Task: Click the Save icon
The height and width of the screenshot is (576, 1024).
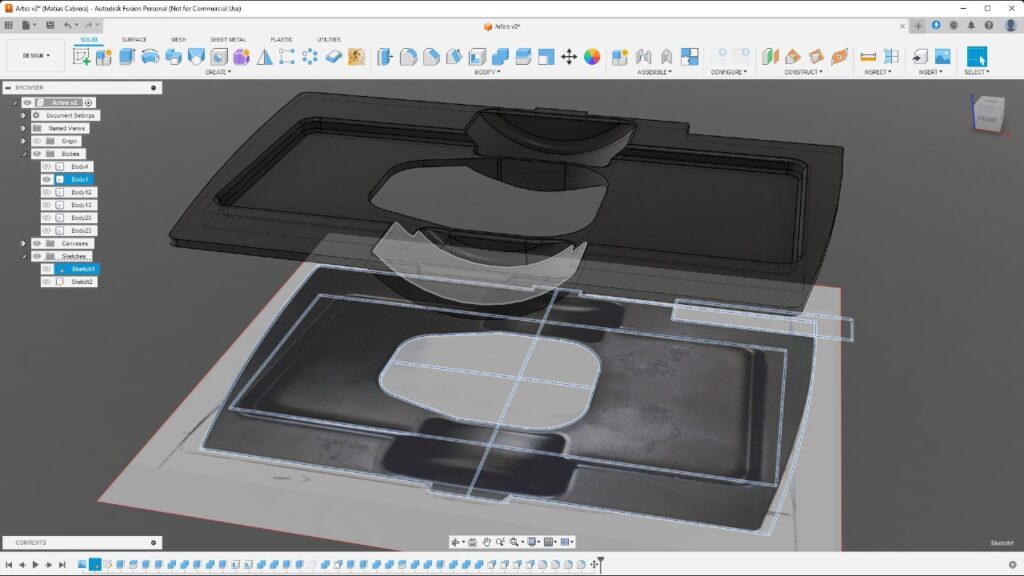Action: (50, 25)
